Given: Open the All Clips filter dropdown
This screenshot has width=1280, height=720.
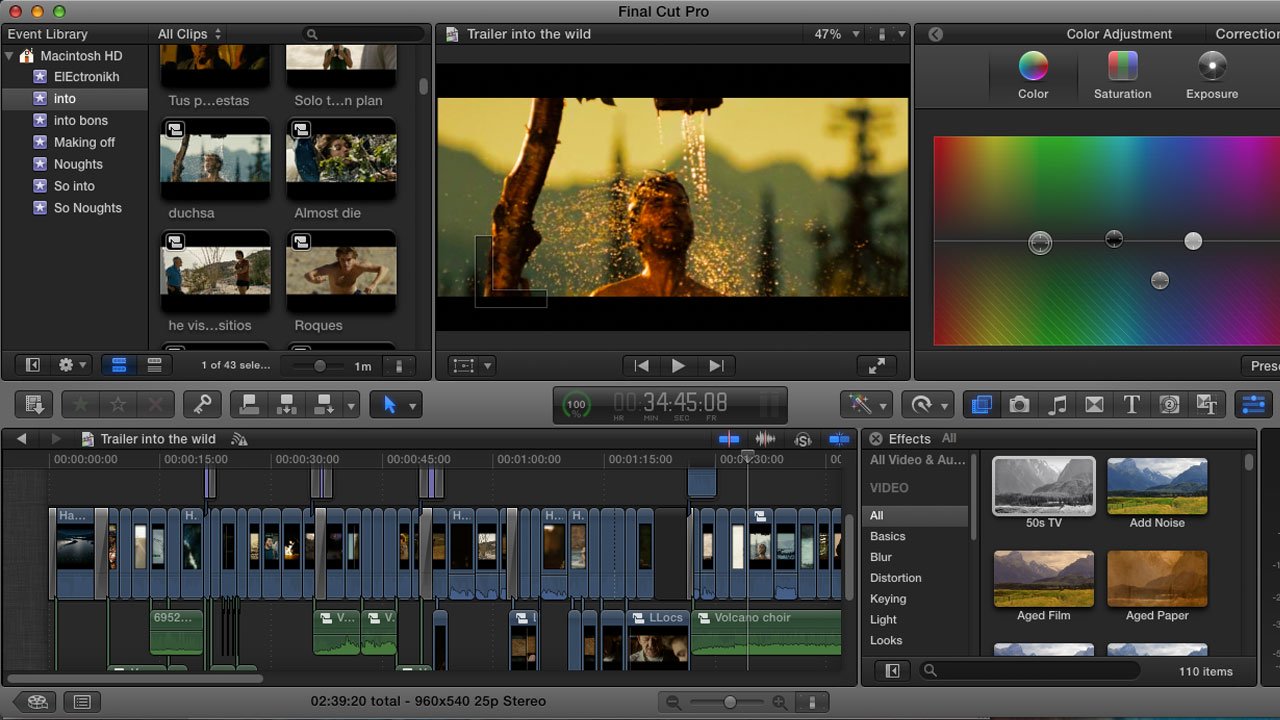Looking at the screenshot, I should [x=186, y=33].
